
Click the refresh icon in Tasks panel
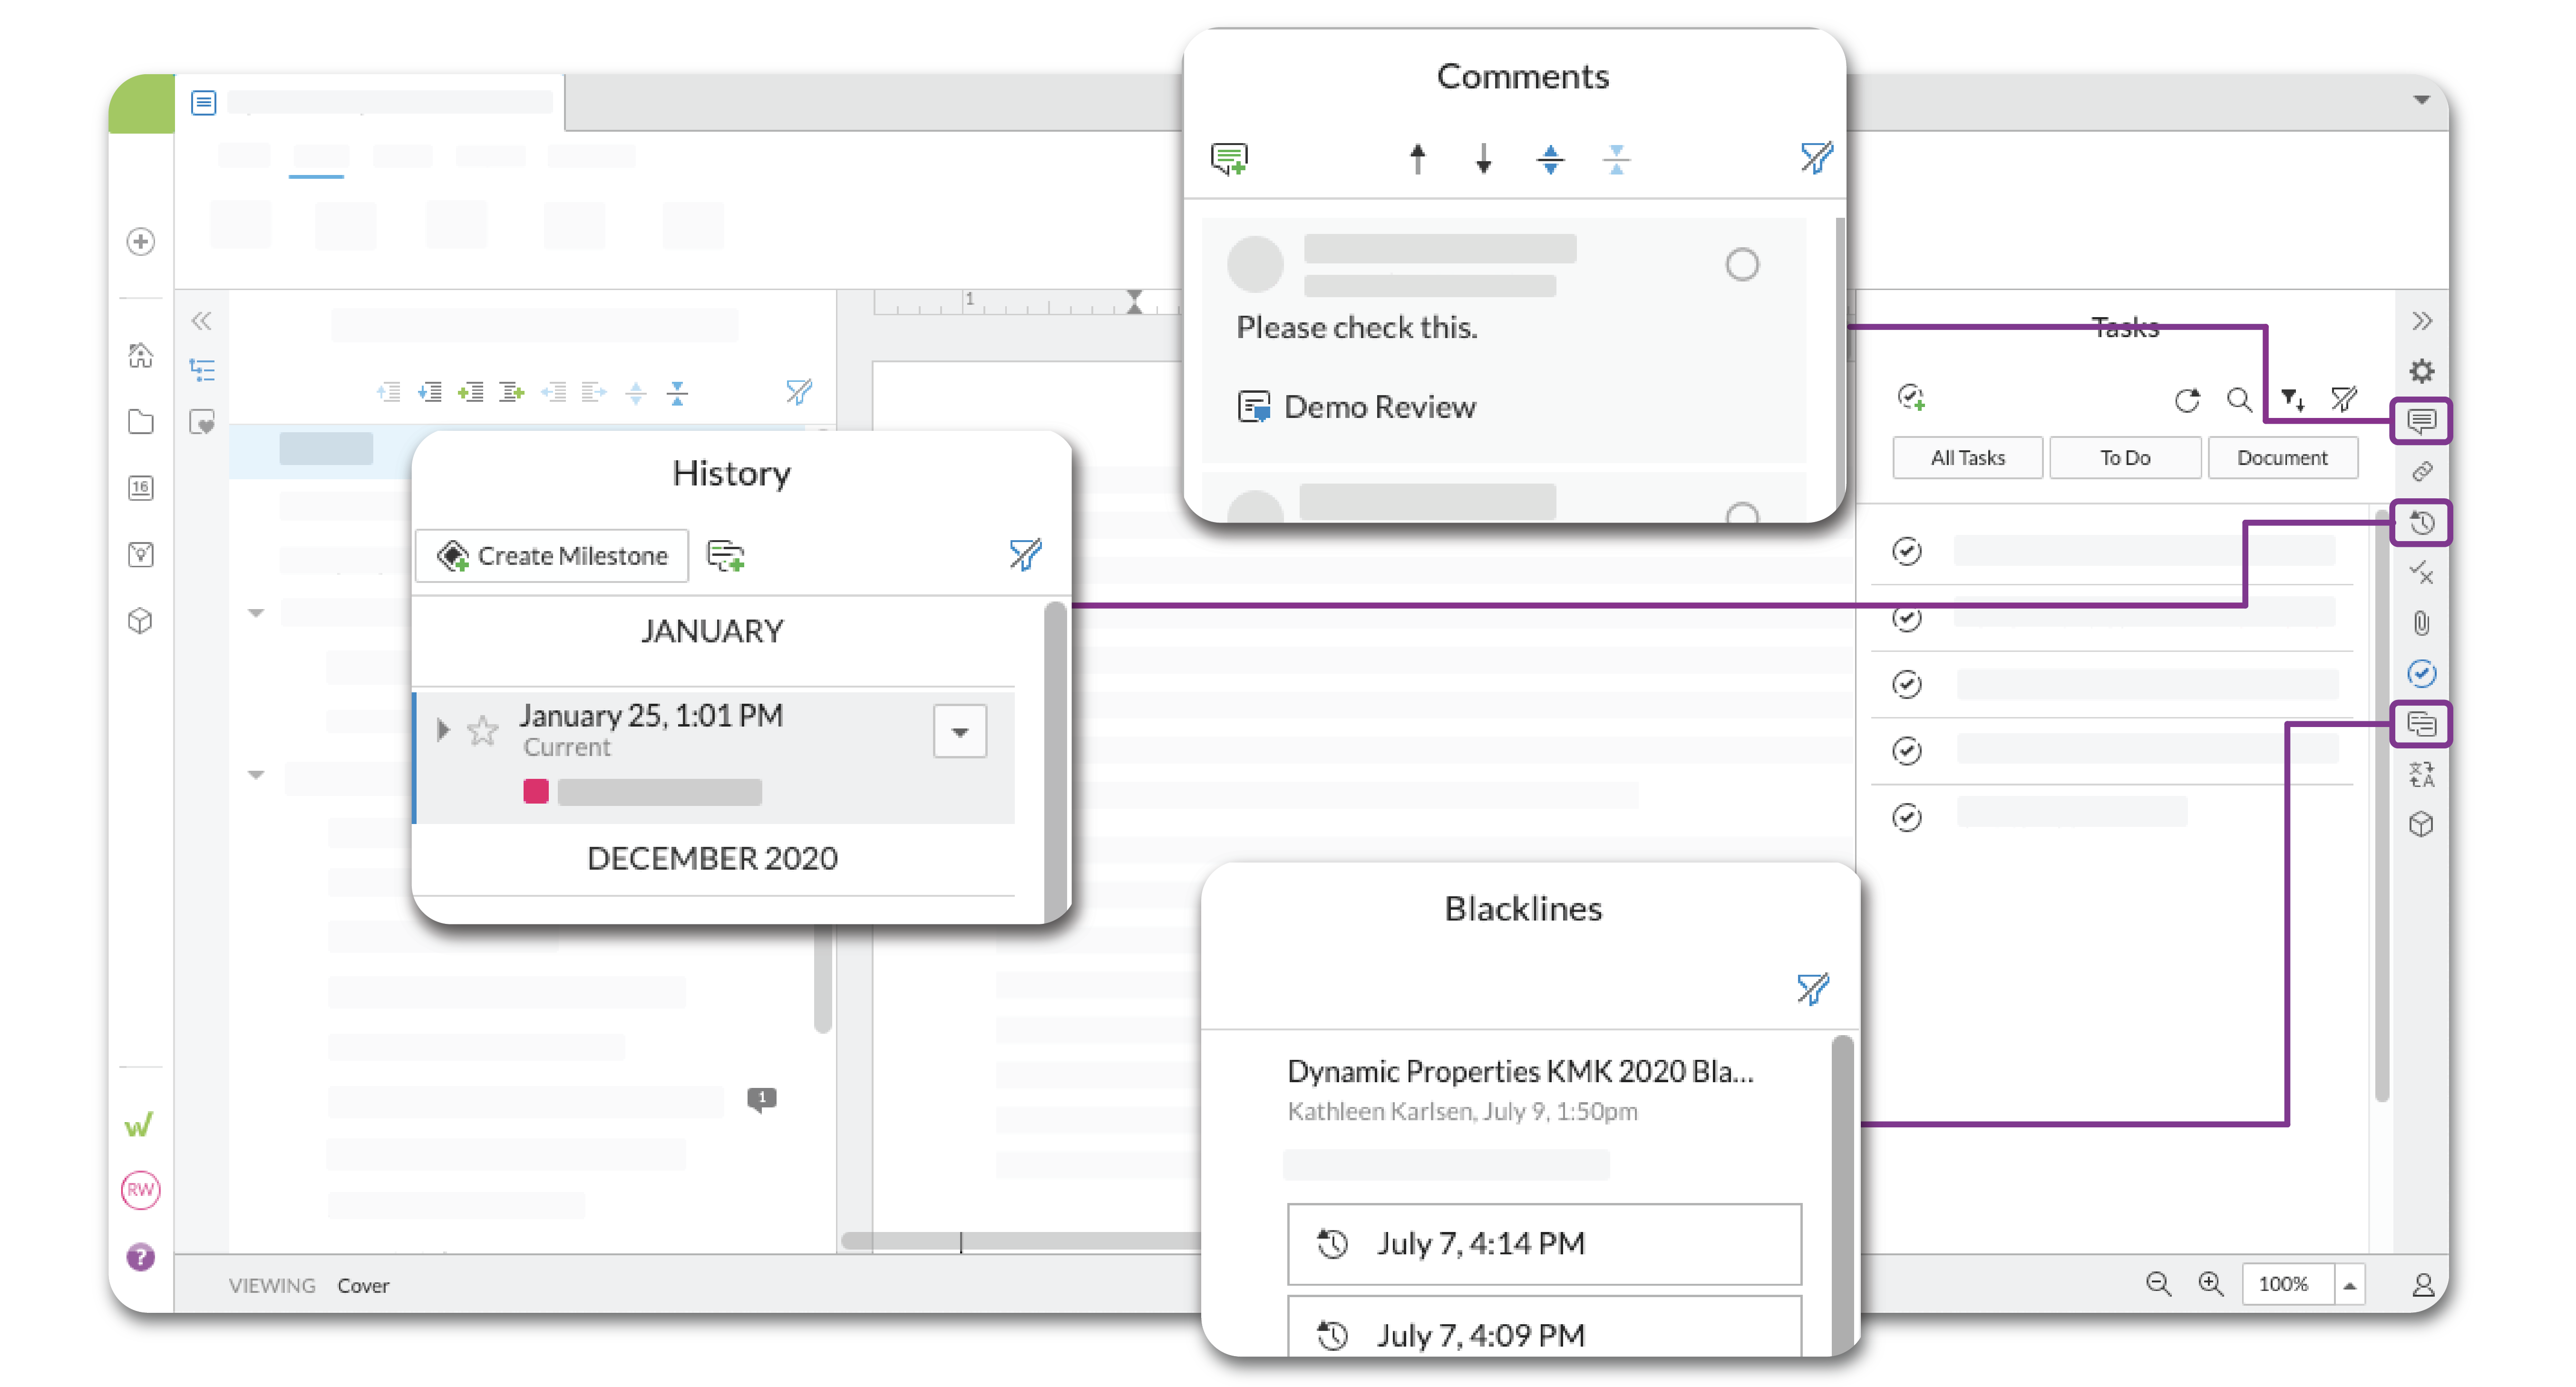[x=2187, y=400]
